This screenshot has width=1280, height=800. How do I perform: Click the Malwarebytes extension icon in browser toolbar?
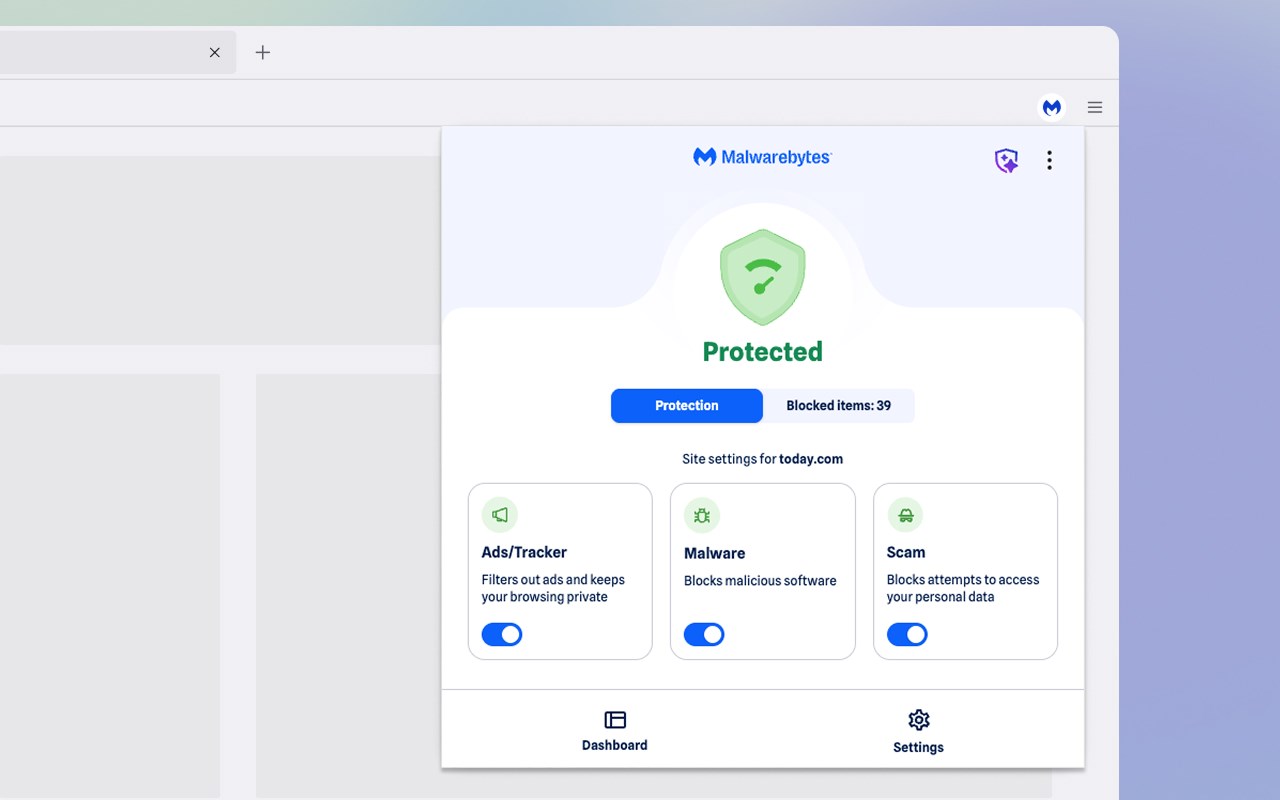click(x=1052, y=107)
